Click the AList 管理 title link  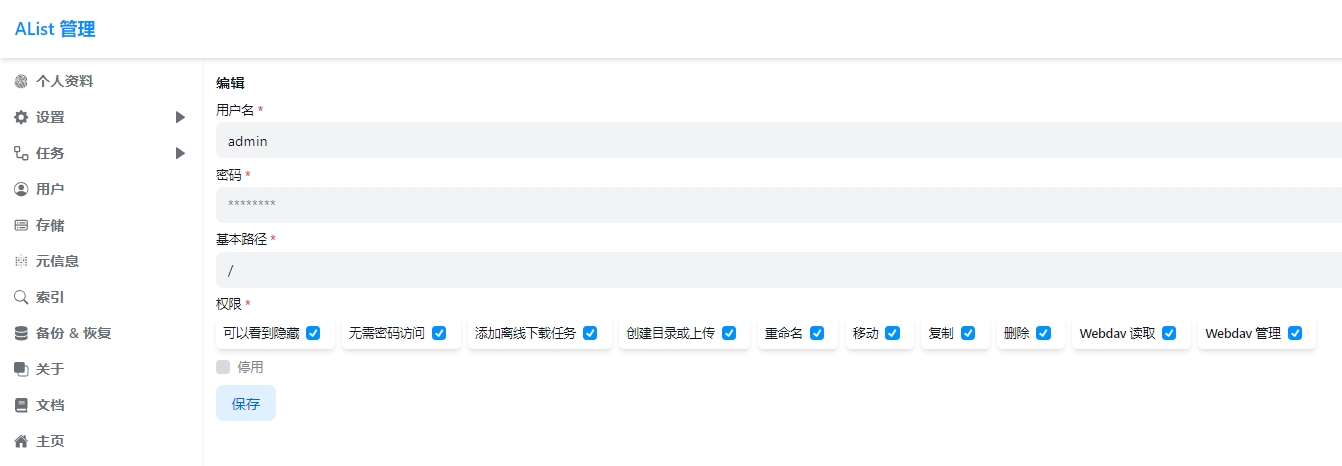point(55,29)
